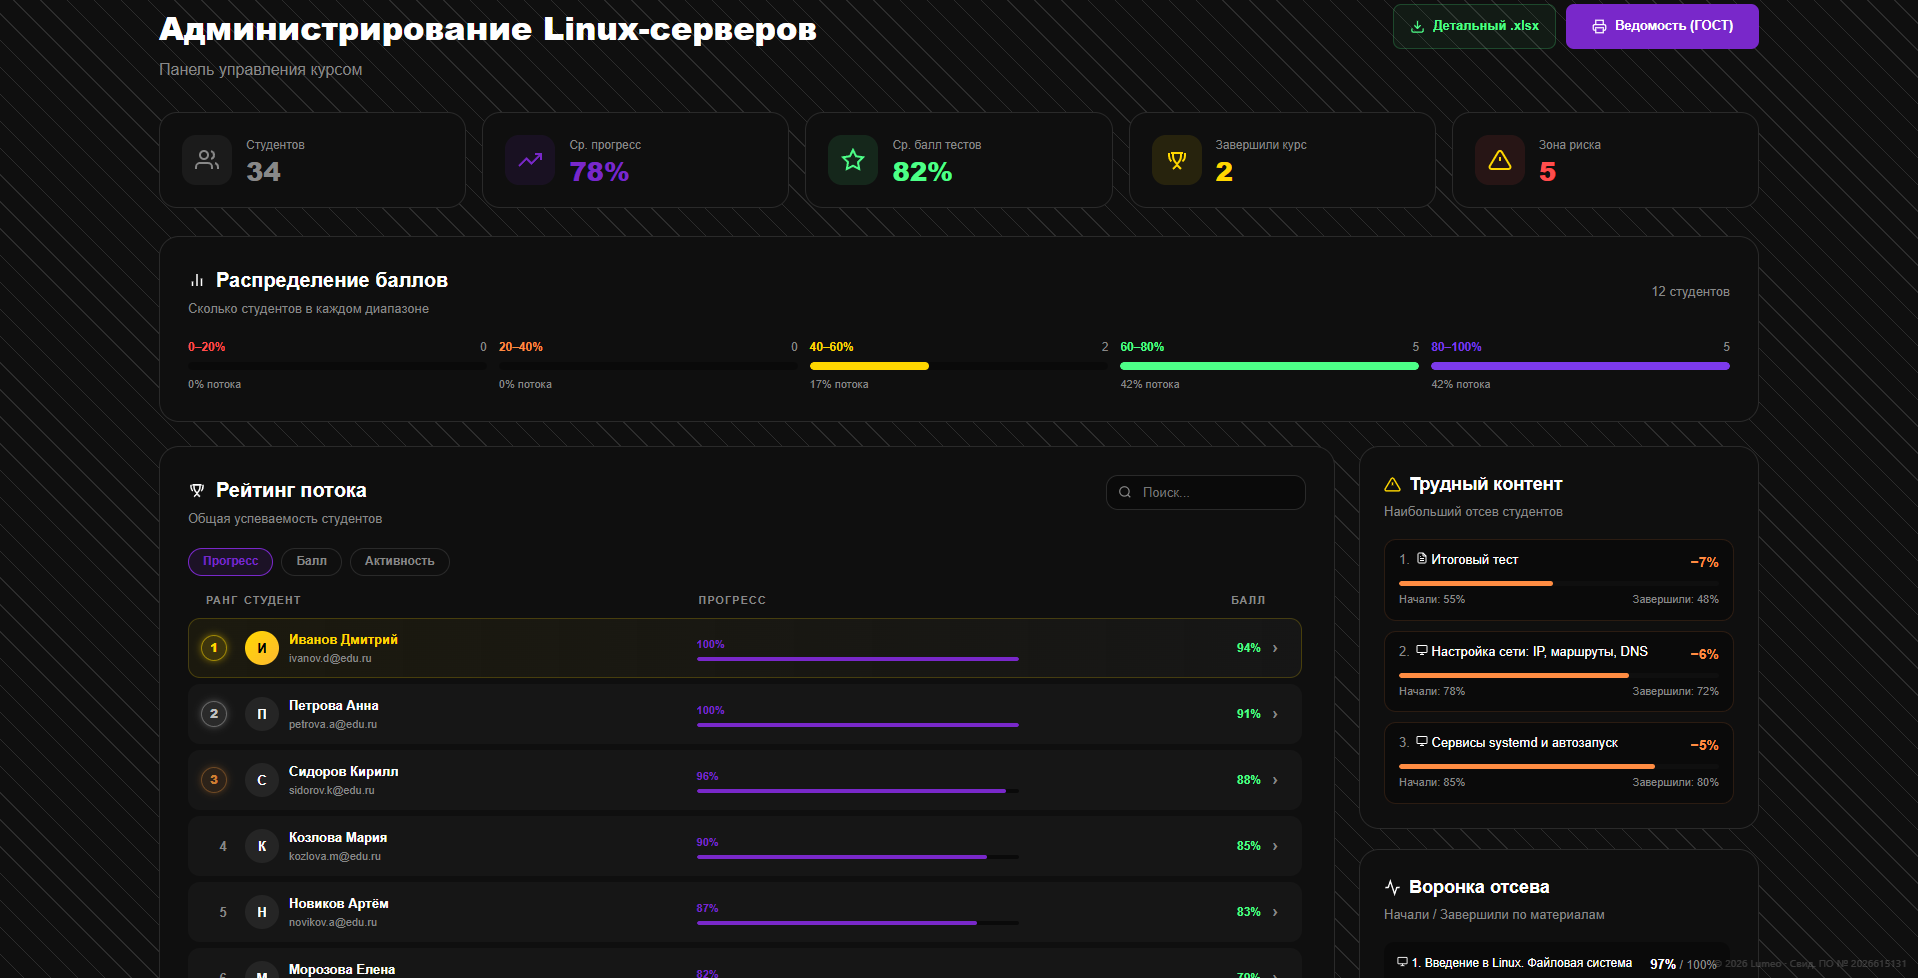Expand Козлова Мария row chevron
This screenshot has height=978, width=1918.
pos(1275,846)
